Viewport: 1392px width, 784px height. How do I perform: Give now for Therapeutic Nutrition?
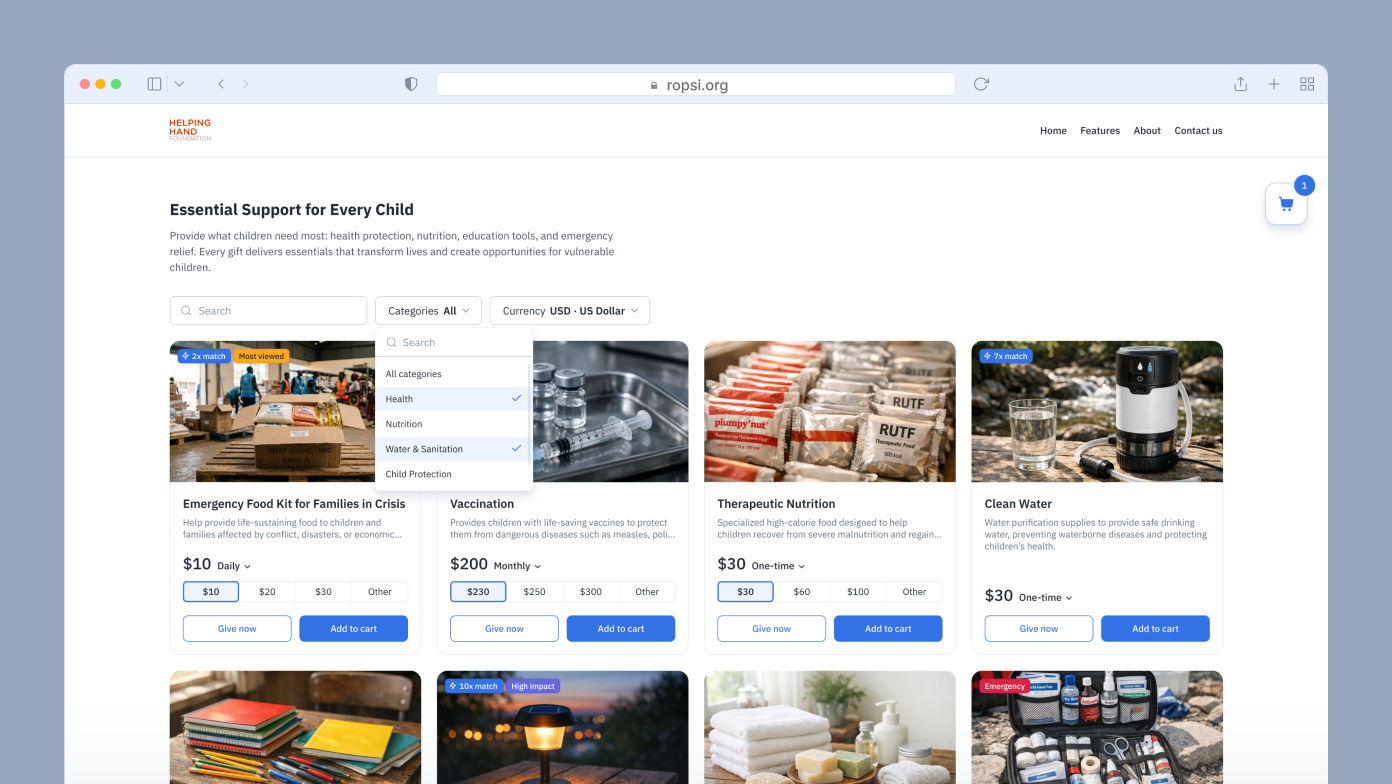771,629
